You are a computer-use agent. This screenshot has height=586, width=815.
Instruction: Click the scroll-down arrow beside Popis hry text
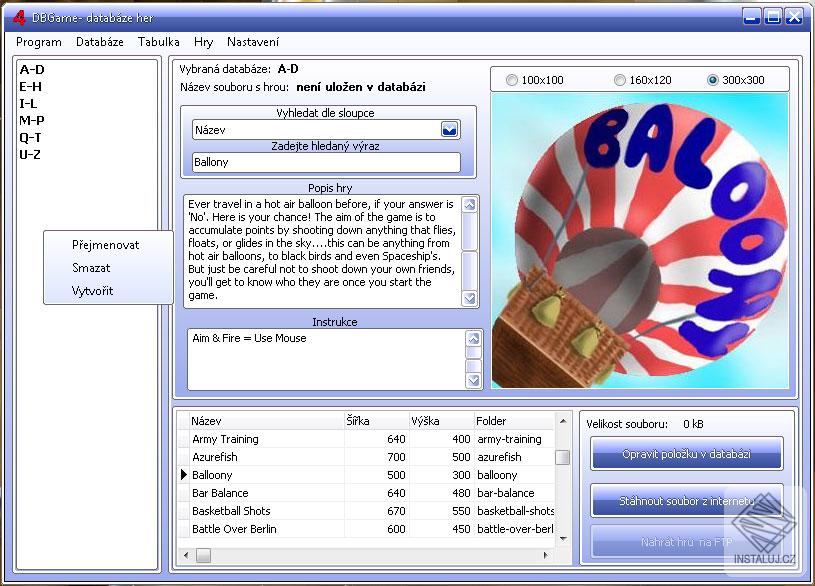click(x=470, y=300)
